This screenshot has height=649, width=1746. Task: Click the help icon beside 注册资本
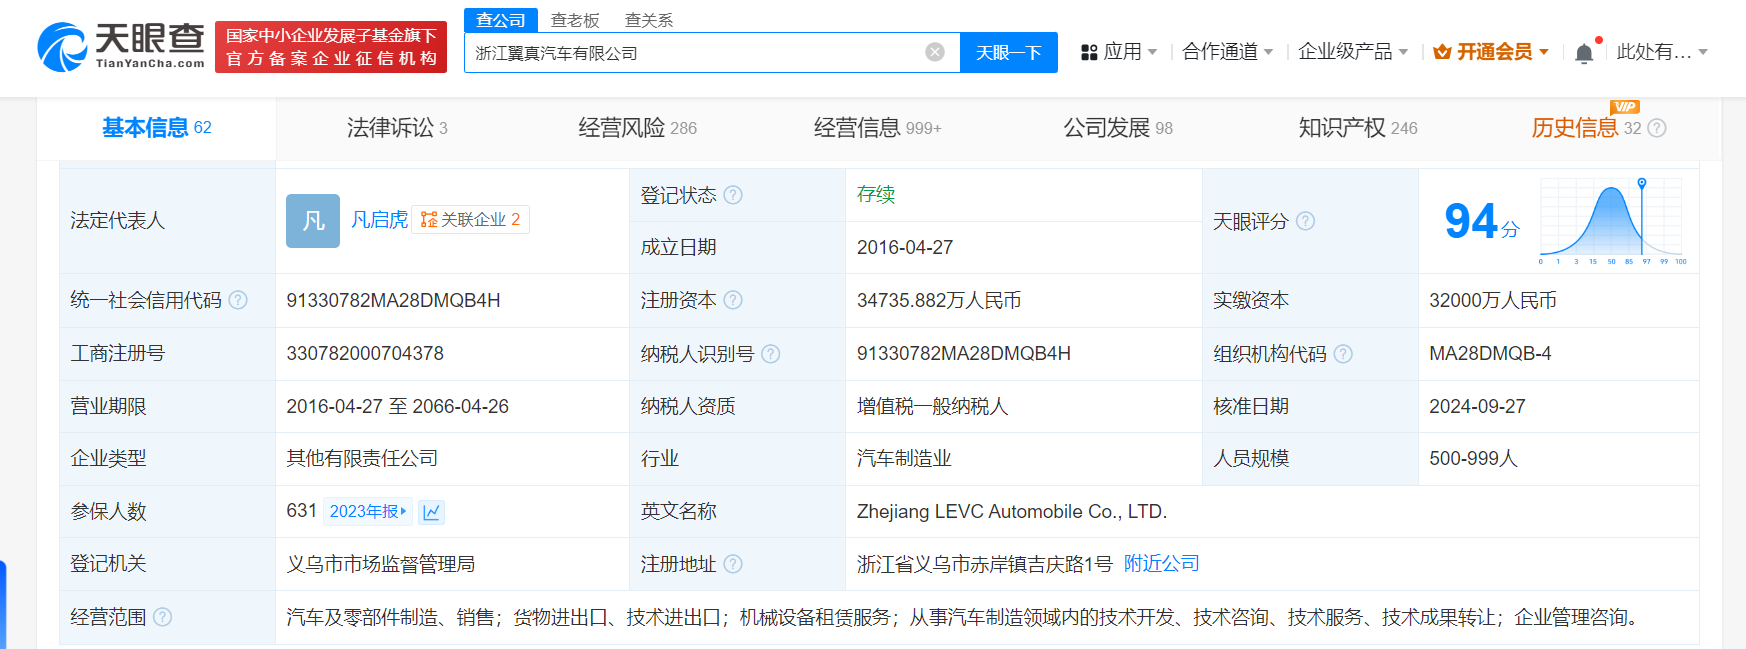[733, 300]
